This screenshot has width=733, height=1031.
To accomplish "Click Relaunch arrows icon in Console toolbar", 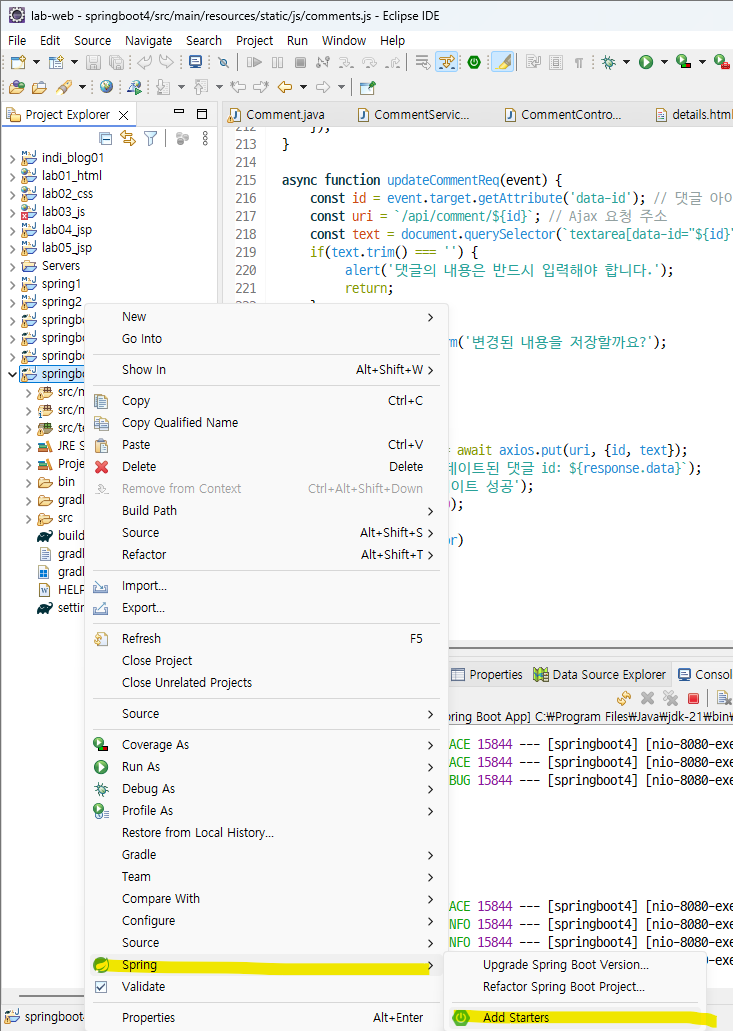I will tap(624, 698).
